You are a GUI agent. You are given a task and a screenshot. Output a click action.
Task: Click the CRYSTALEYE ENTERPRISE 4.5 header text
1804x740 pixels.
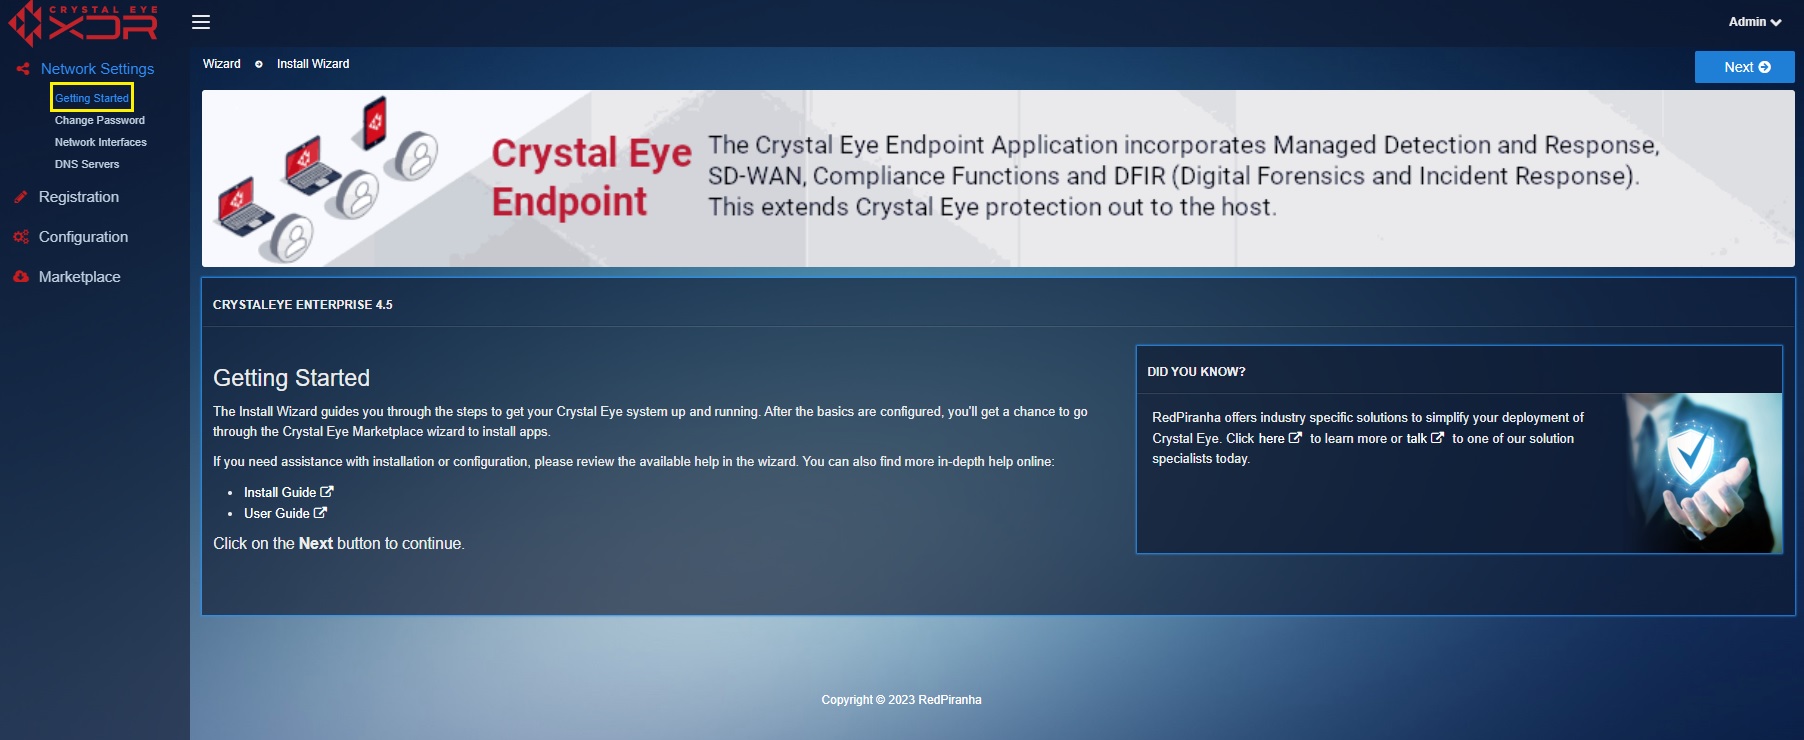click(302, 305)
